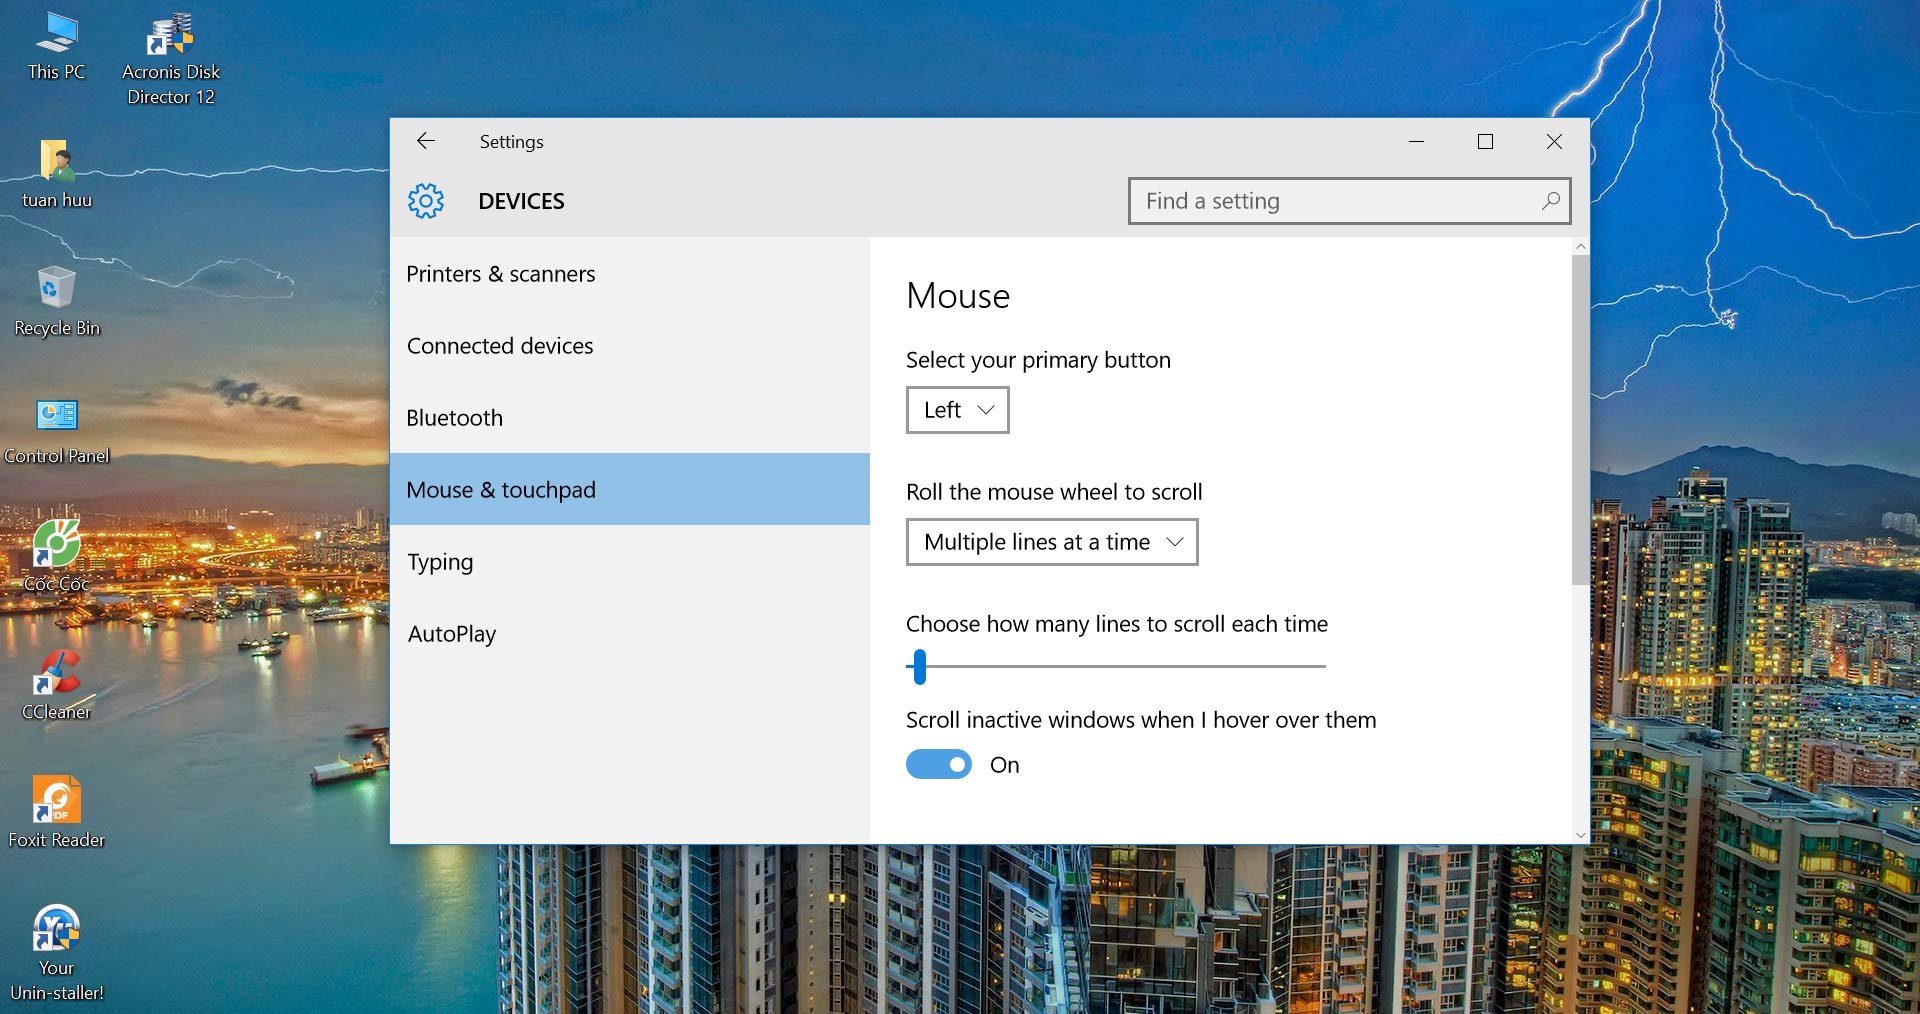The image size is (1920, 1014).
Task: Click the back arrow in Settings
Action: [426, 141]
